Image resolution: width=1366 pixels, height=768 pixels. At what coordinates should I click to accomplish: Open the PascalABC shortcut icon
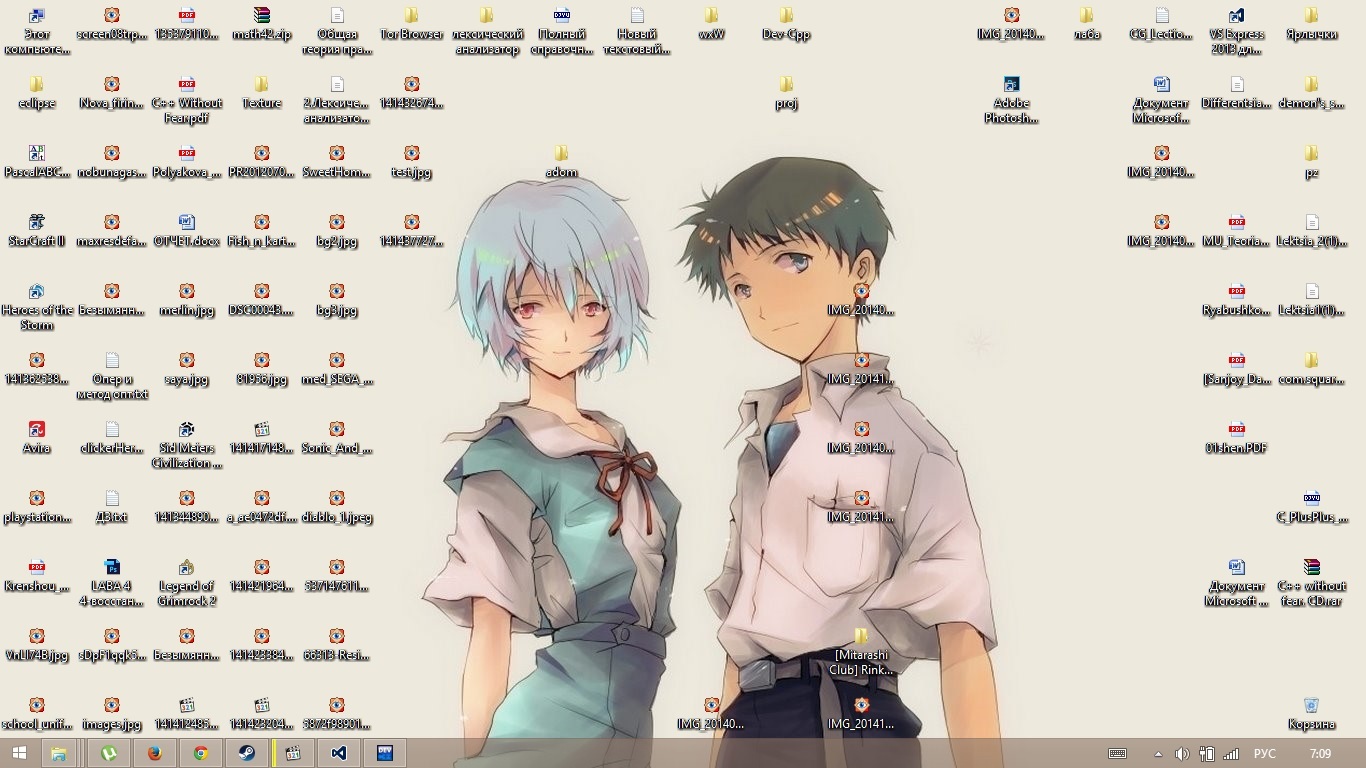coord(37,162)
